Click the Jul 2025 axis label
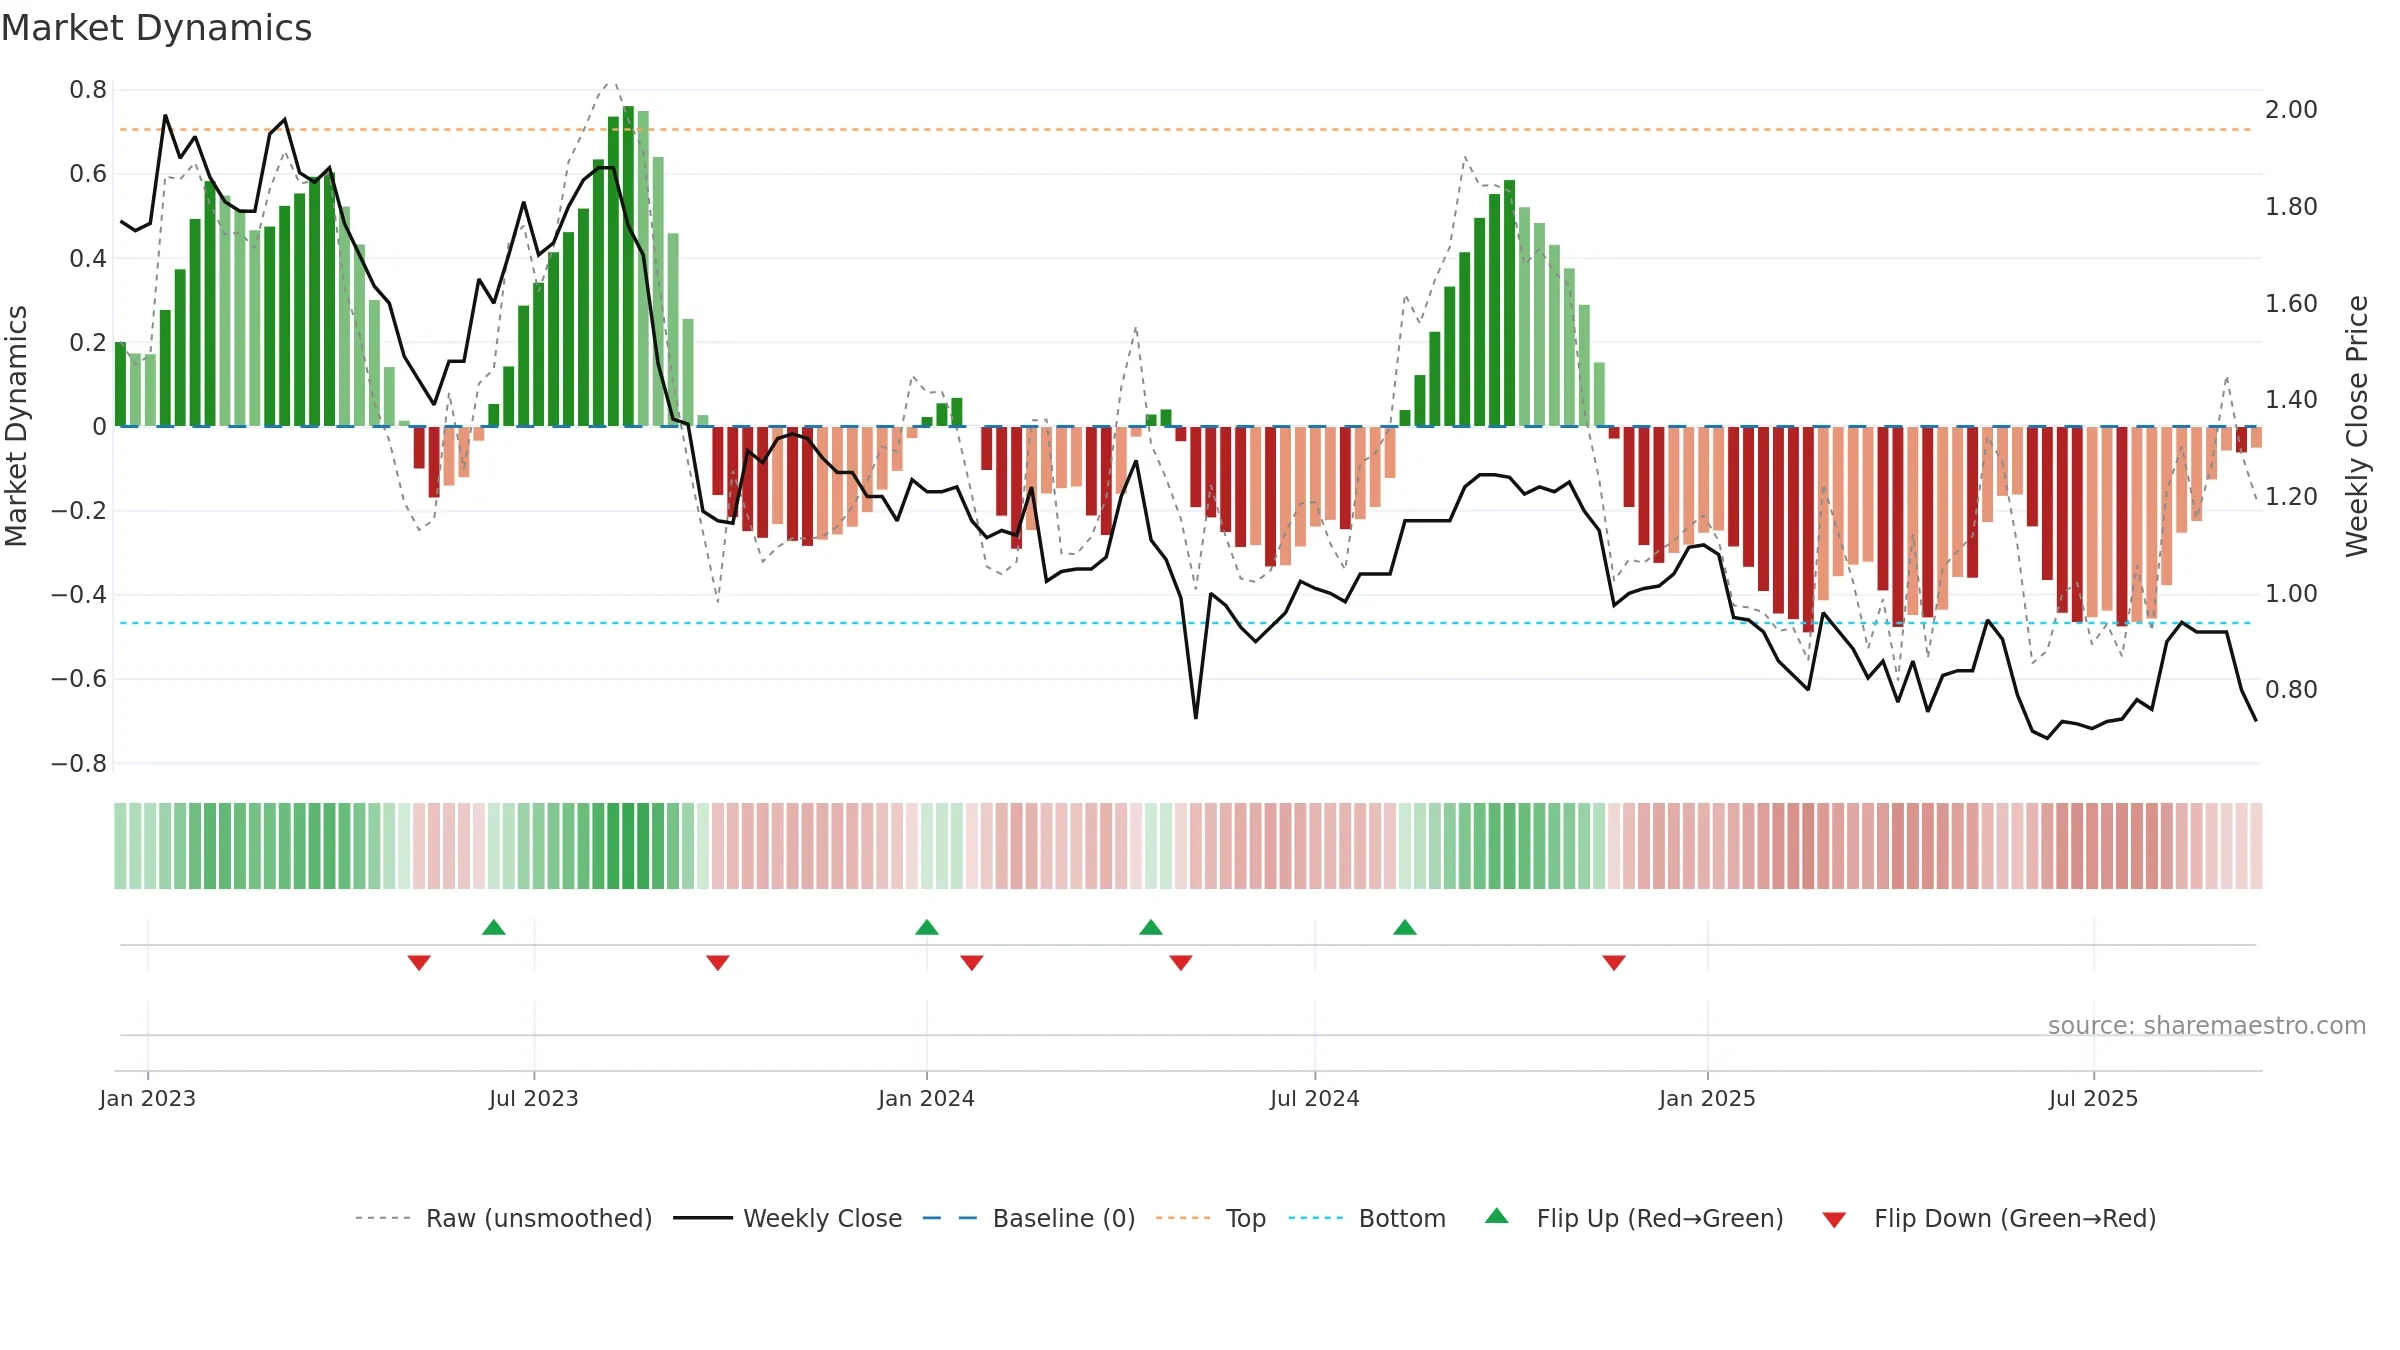 pos(2094,1098)
